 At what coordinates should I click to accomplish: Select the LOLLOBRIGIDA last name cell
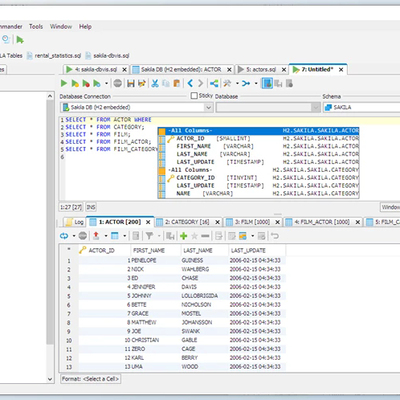tap(205, 296)
